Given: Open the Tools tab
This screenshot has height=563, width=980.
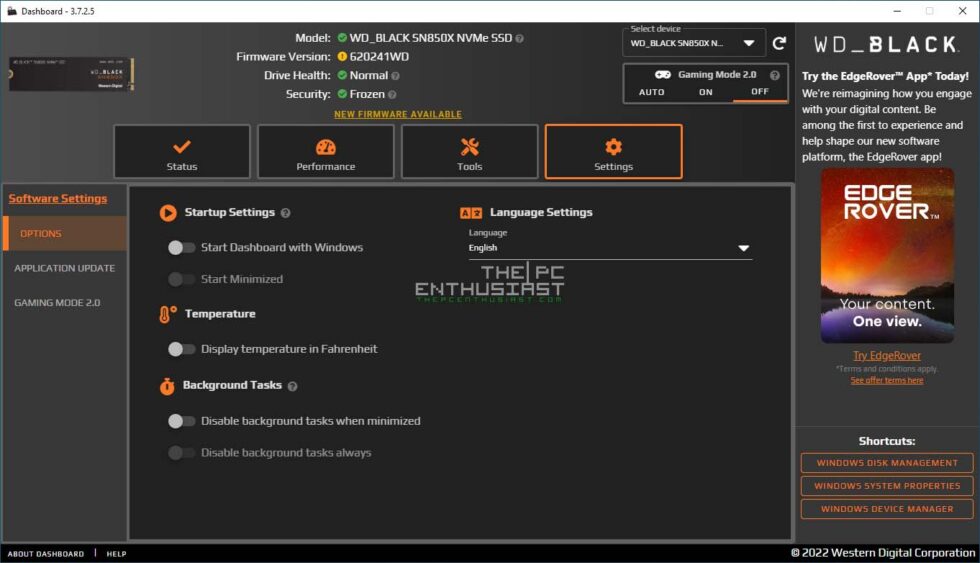Looking at the screenshot, I should point(470,152).
